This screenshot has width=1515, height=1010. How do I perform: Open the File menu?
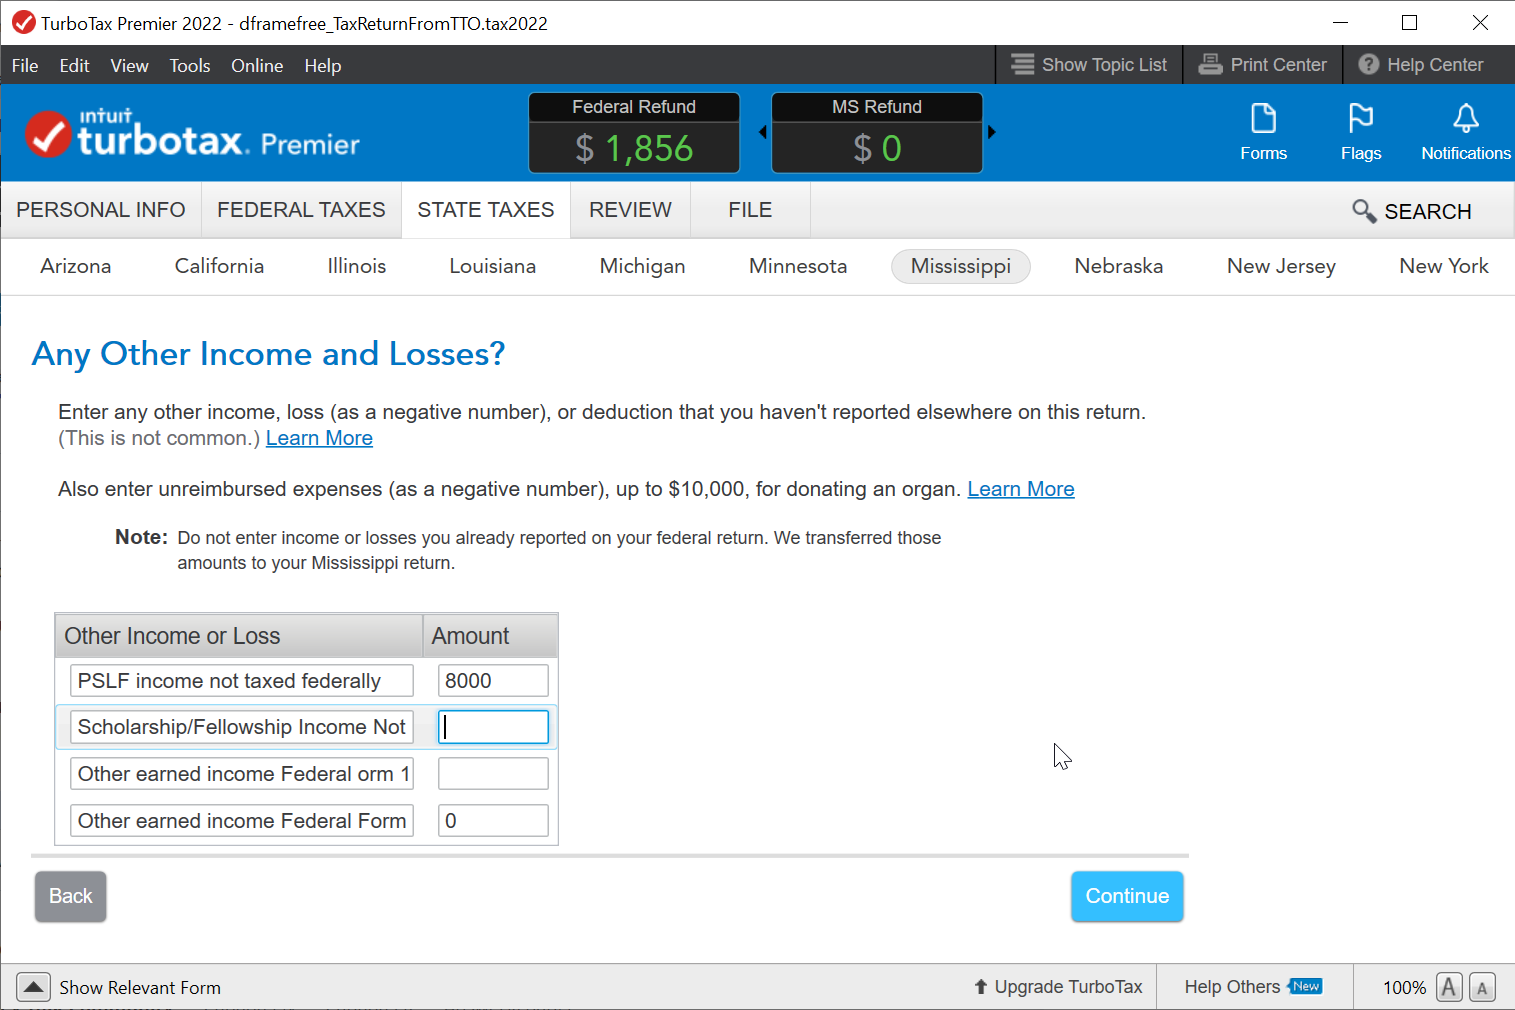coord(25,66)
